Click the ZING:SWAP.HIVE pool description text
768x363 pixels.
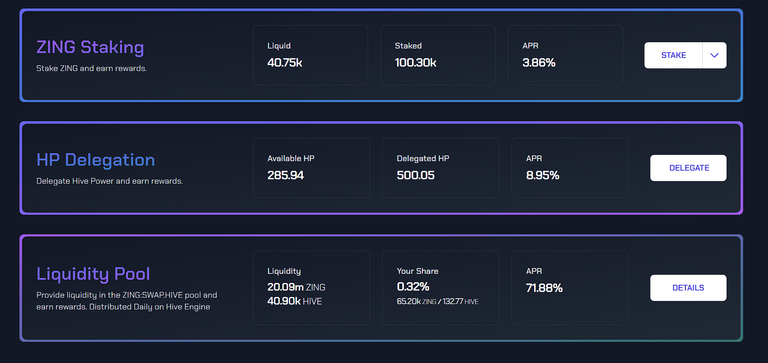126,301
